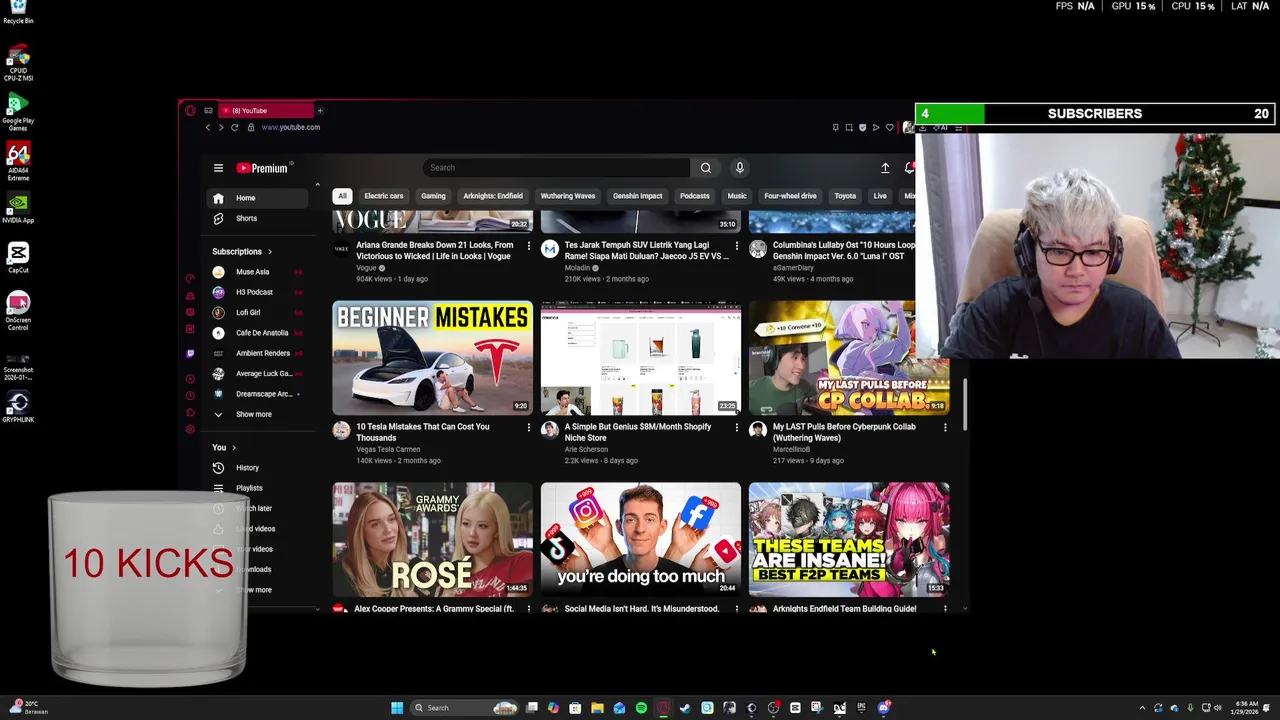Select the Genshin Impact chip
Image resolution: width=1280 pixels, height=720 pixels.
pyautogui.click(x=637, y=196)
